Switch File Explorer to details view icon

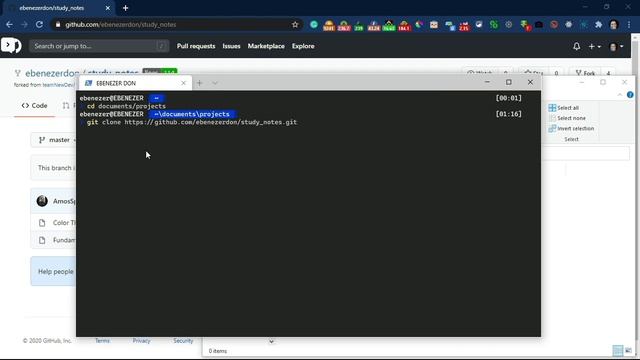(x=618, y=351)
